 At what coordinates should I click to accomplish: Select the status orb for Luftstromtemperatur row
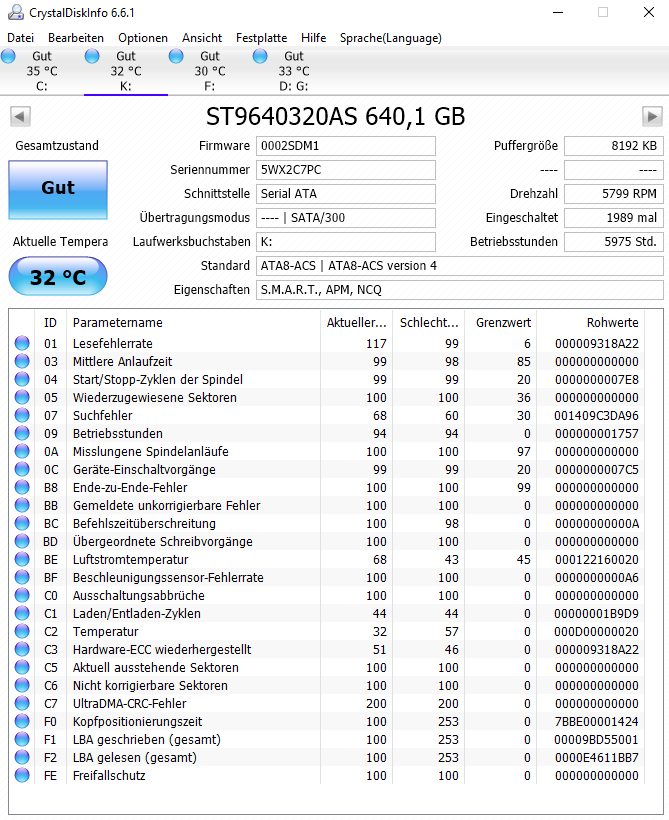[x=22, y=560]
